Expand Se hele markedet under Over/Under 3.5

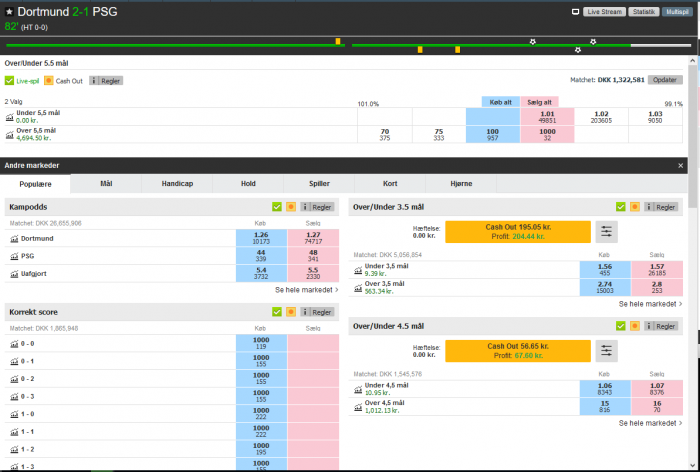coord(650,304)
